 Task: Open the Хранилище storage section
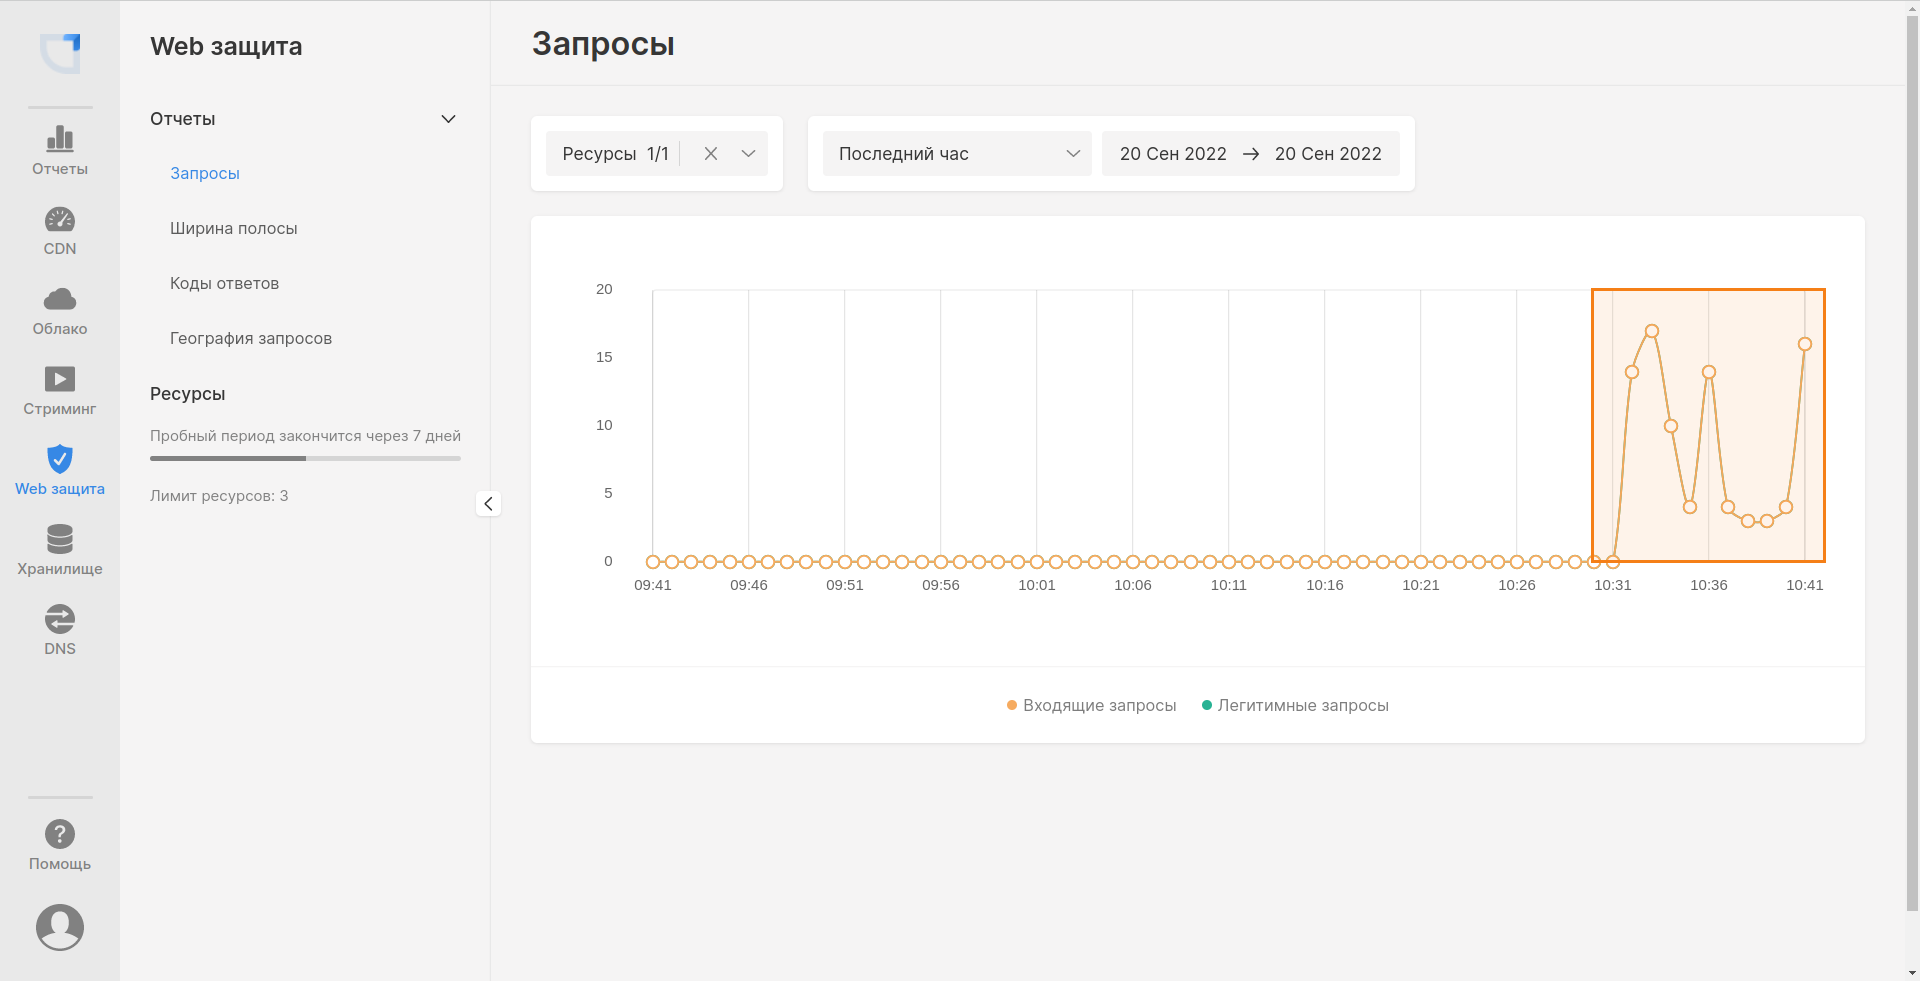pos(60,551)
